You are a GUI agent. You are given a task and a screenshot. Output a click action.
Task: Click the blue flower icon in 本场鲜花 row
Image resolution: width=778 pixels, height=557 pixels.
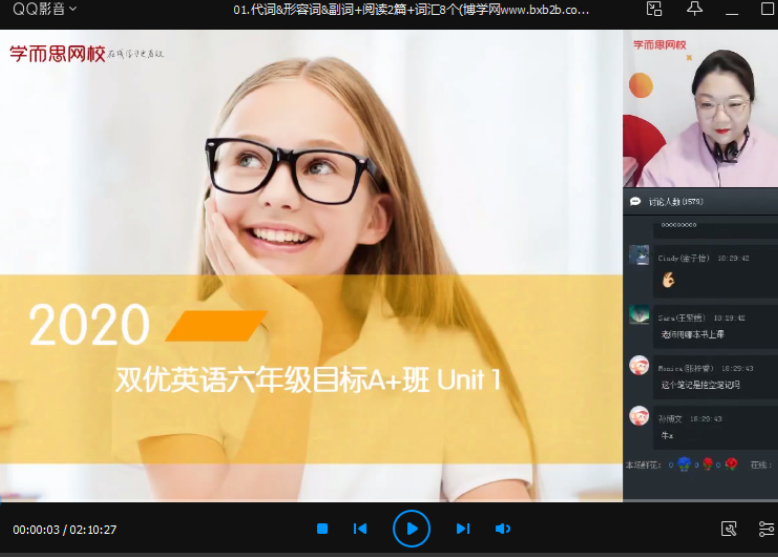684,464
